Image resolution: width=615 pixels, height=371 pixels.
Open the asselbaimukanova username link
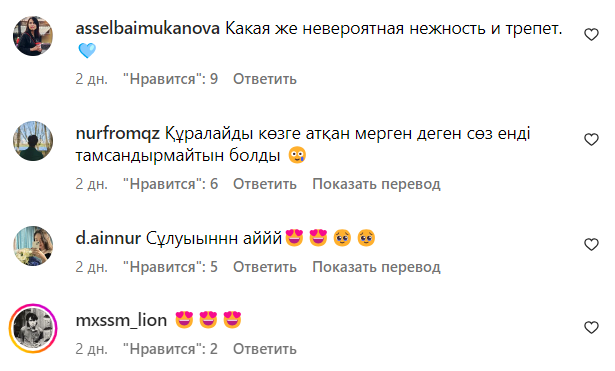coord(147,29)
